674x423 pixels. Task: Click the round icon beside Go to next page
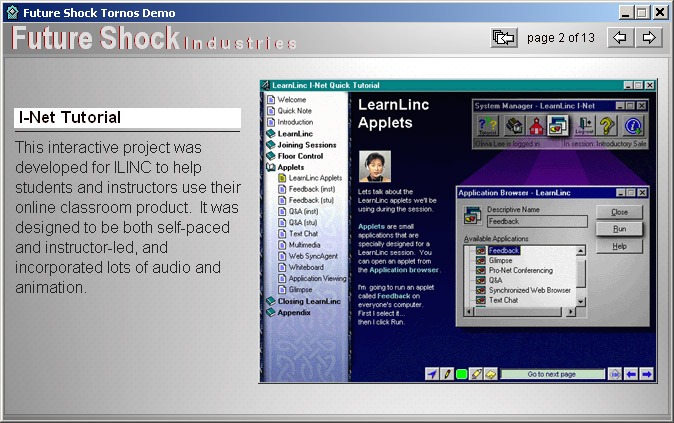click(615, 374)
